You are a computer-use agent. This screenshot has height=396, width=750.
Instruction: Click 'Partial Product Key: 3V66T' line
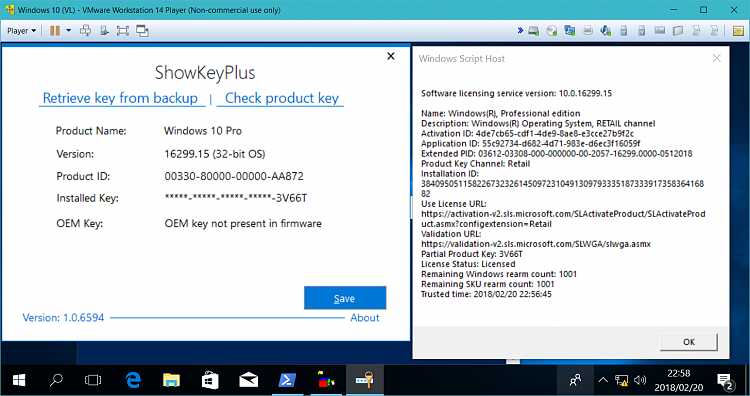click(472, 254)
